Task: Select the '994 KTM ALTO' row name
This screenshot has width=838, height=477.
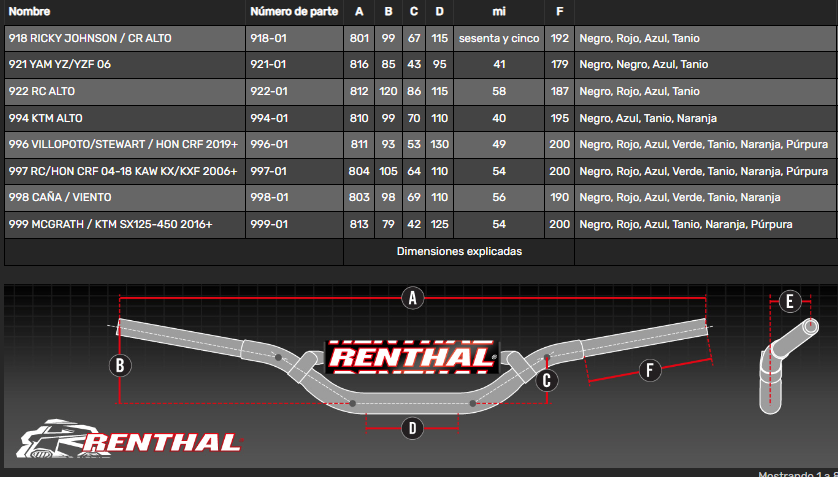Action: [45, 118]
